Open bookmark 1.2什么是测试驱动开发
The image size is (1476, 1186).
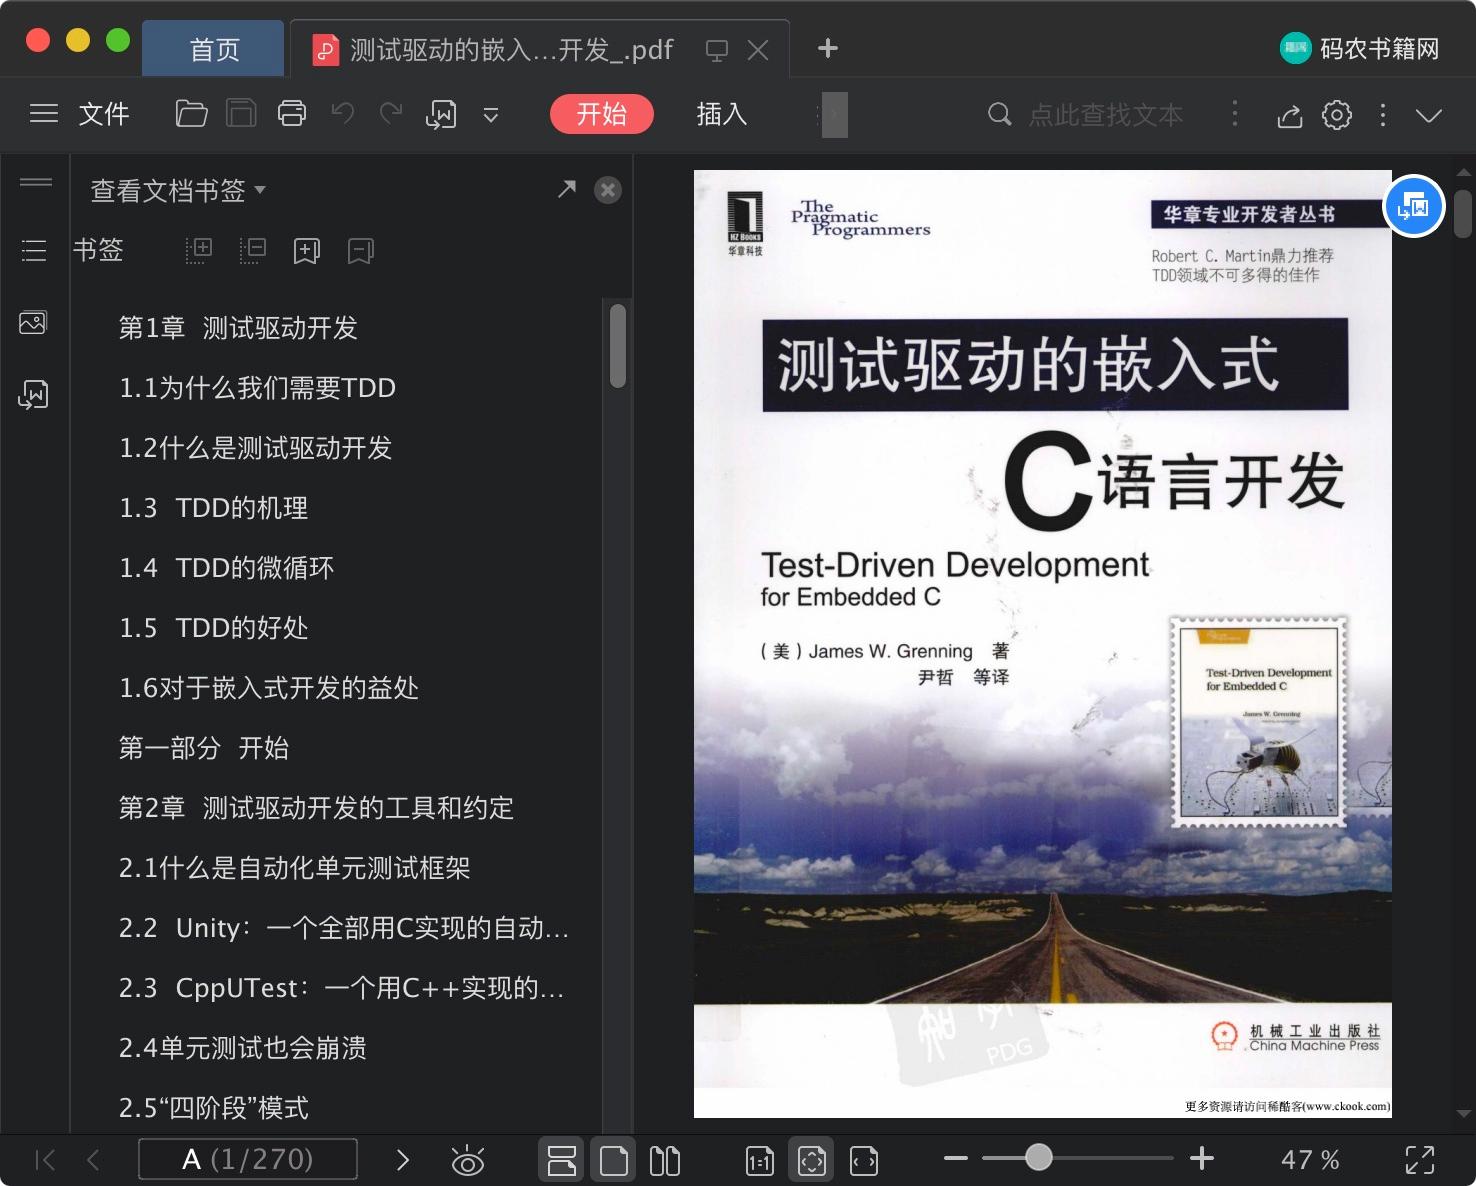255,448
